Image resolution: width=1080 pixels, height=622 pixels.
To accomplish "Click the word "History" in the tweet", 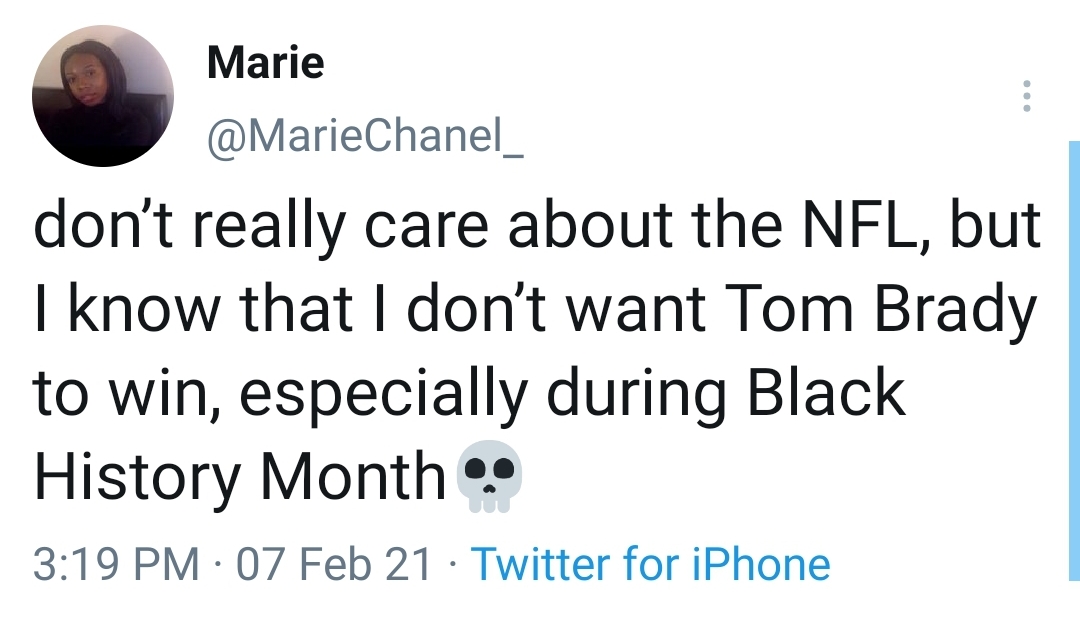I will tap(138, 477).
